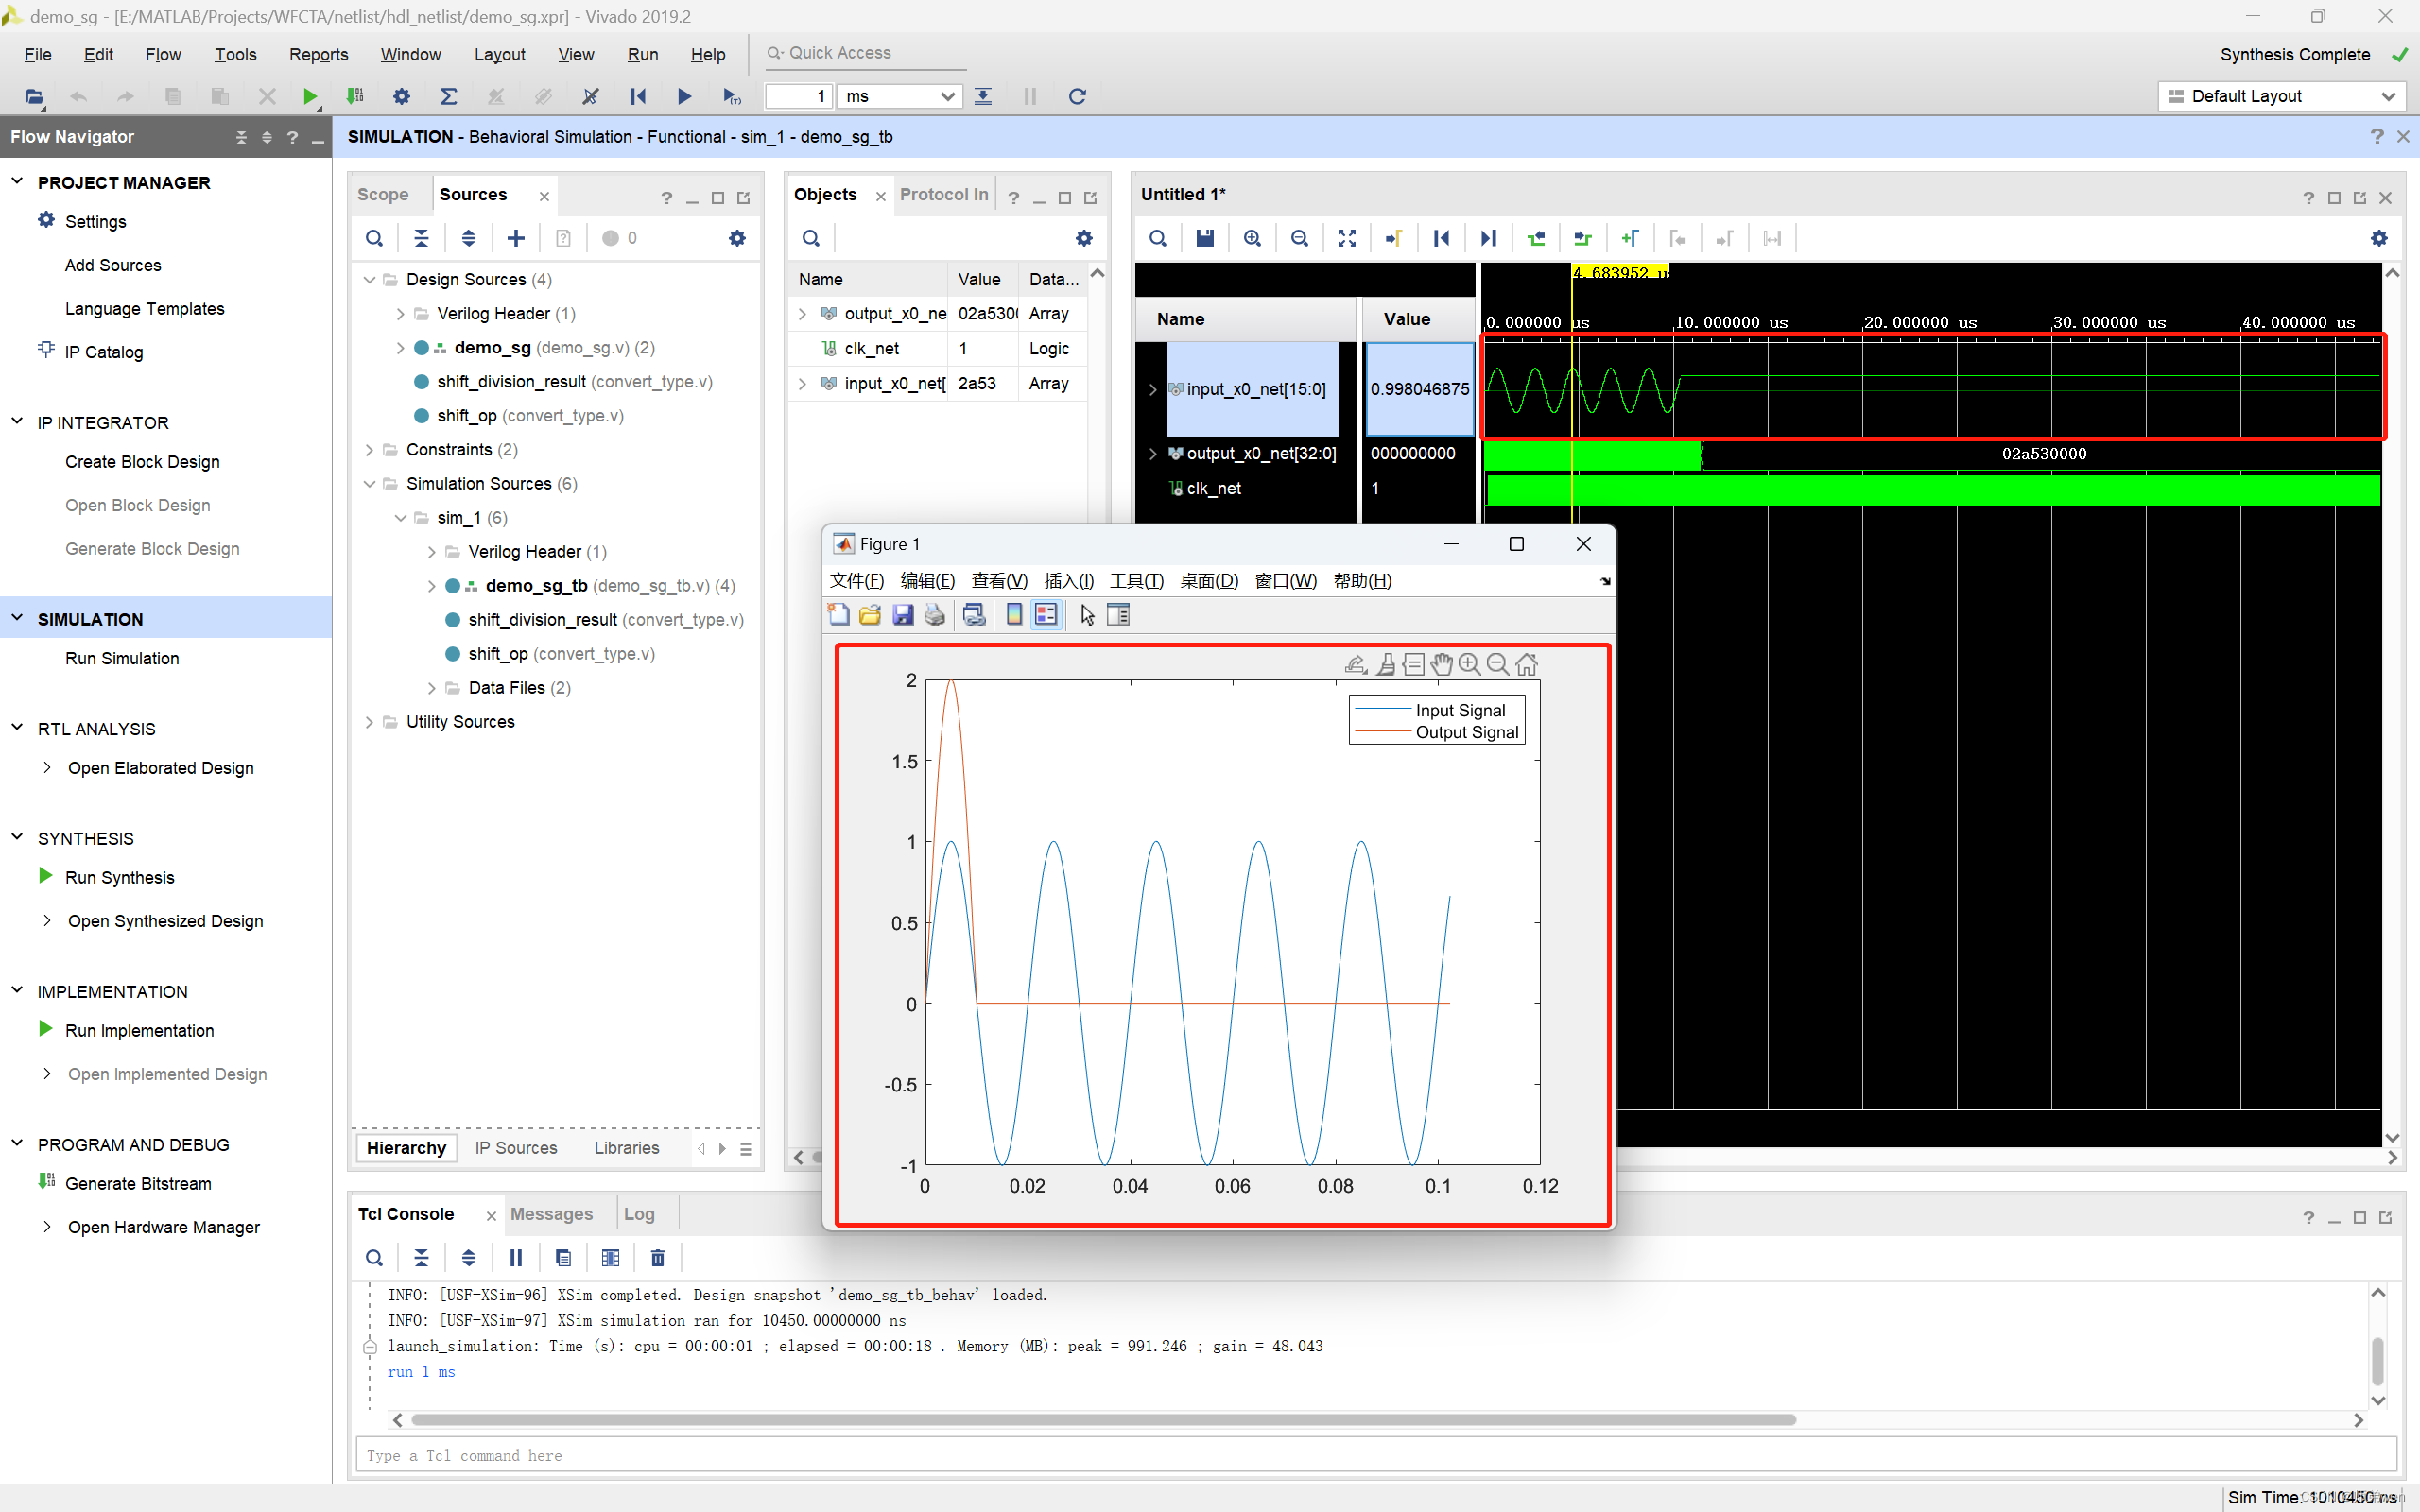Click Run Synthesis in Flow Navigator

pos(119,877)
